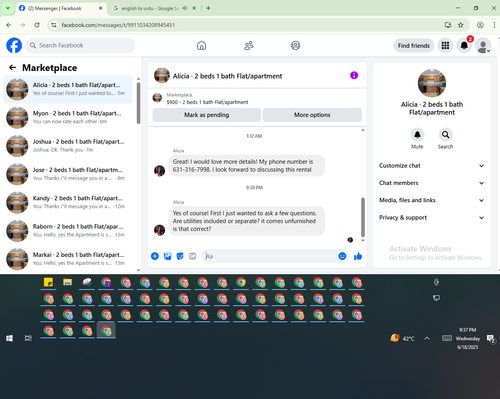Click the purple conversation info icon
500x399 pixels.
354,75
